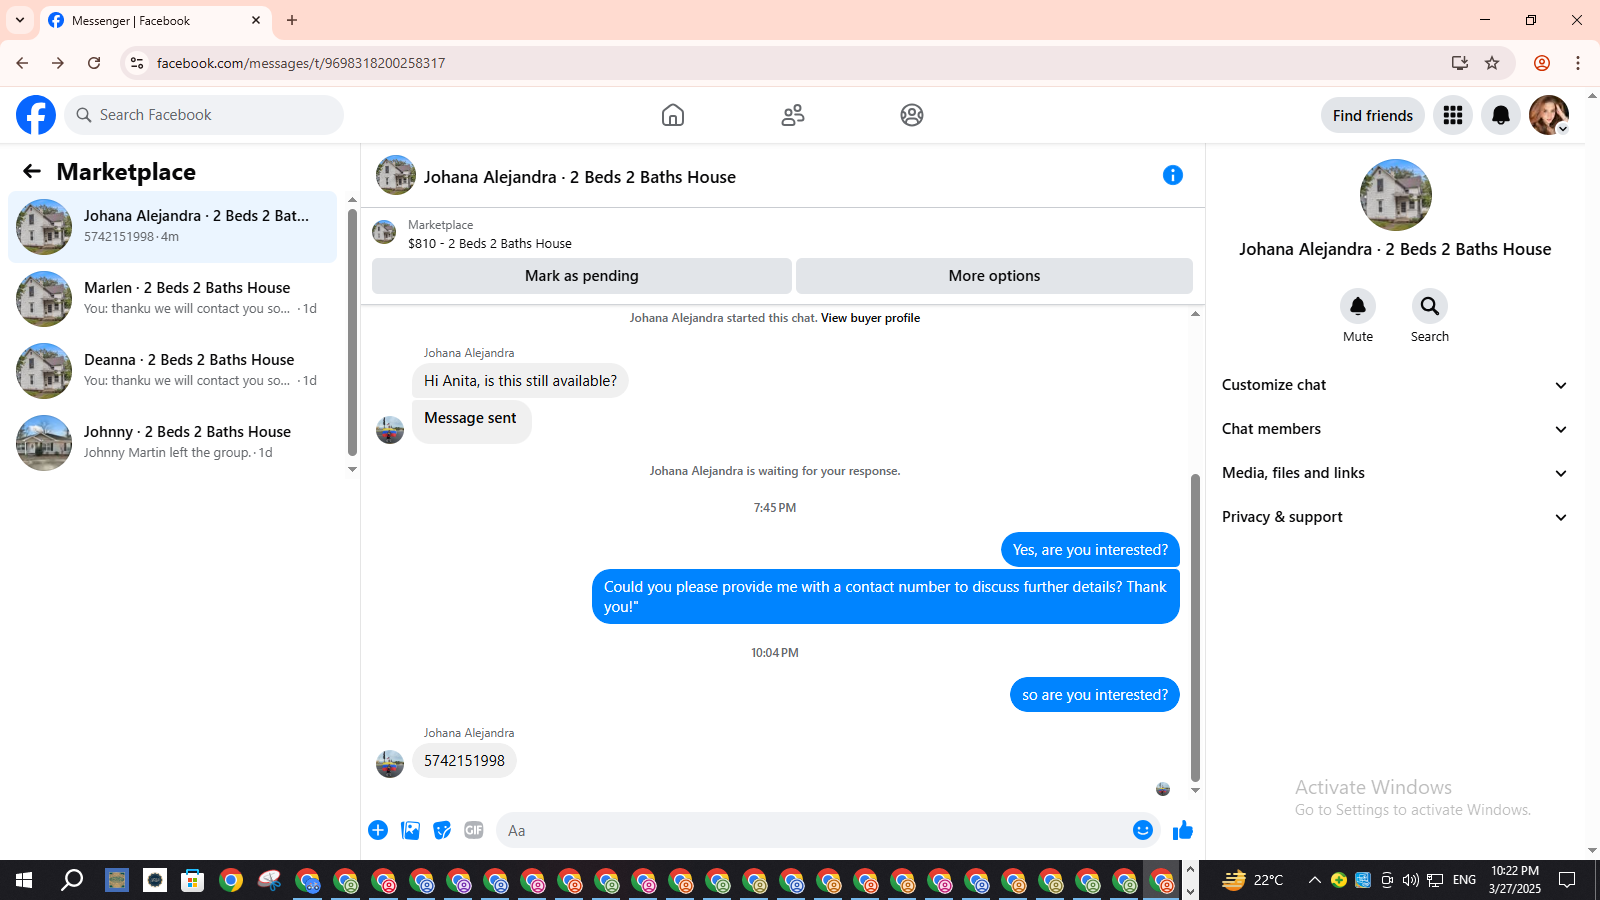Expand Customize chat section
1600x900 pixels.
point(1394,385)
